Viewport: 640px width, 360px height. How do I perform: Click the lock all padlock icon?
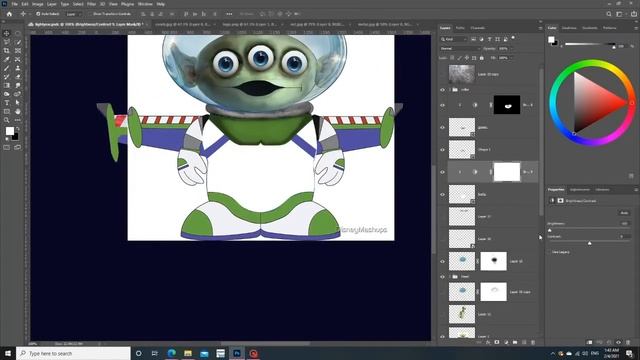[482, 58]
